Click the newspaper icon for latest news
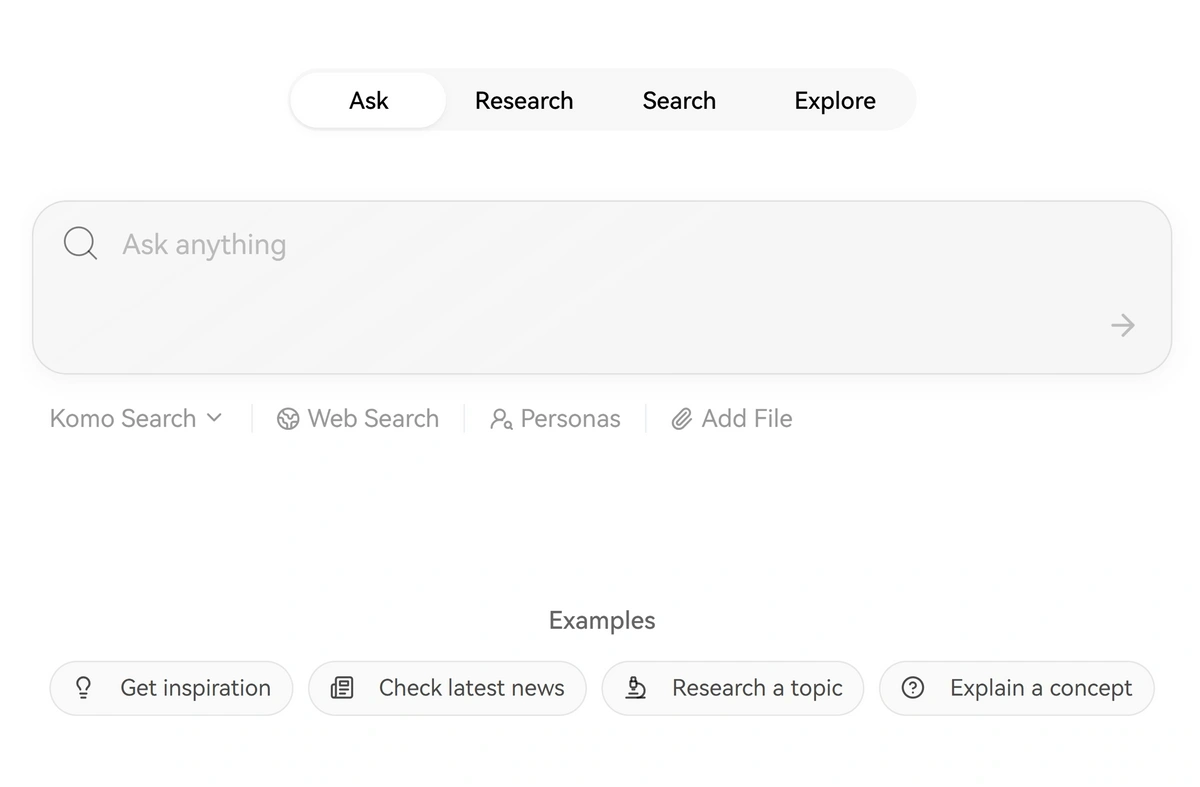Viewport: 1200px width, 787px height. tap(342, 688)
